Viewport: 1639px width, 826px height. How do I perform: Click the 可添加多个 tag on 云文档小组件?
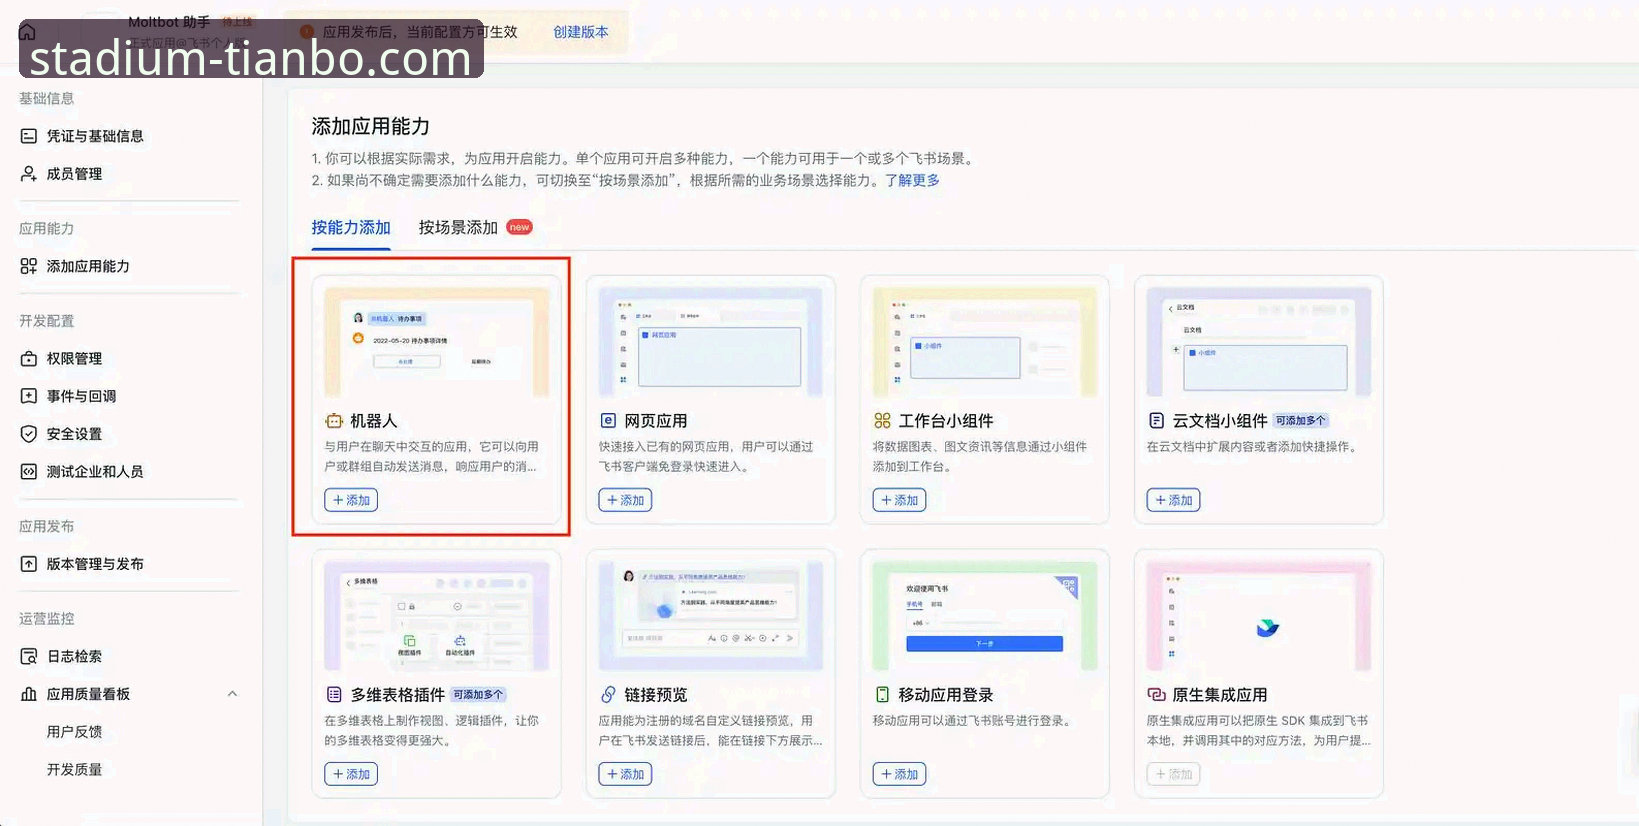[1301, 421]
